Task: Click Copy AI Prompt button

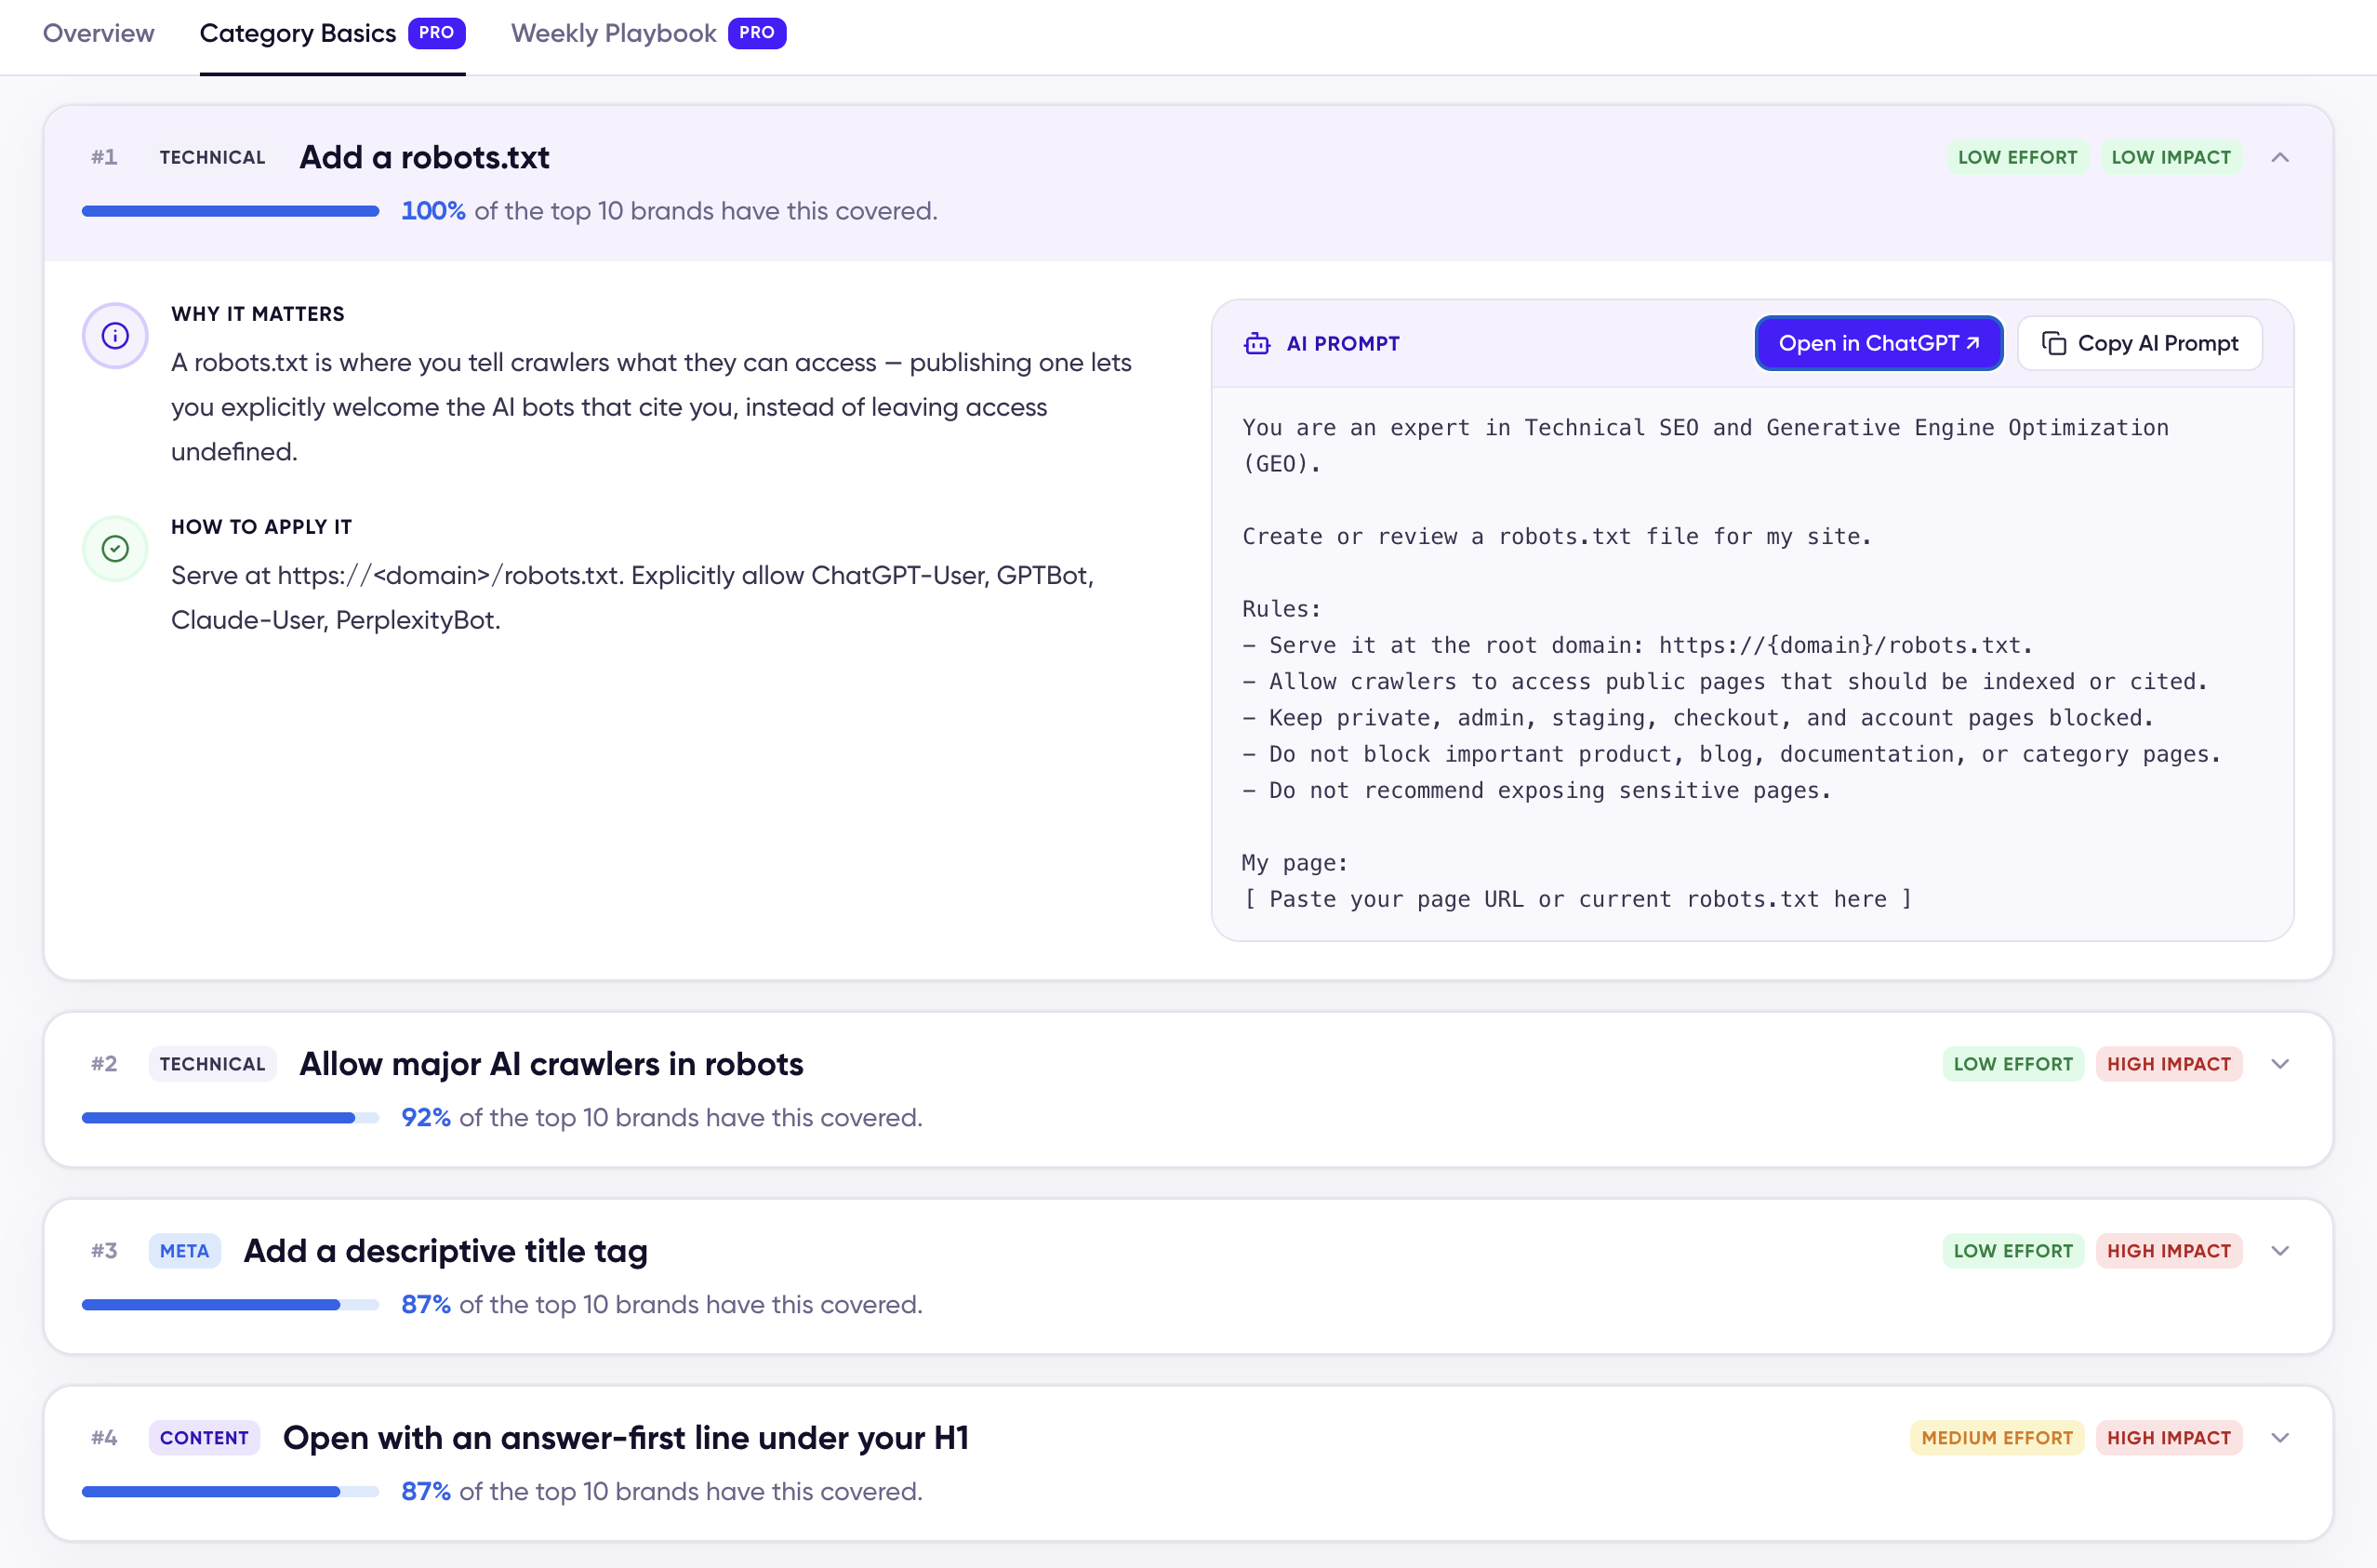Action: [2140, 343]
